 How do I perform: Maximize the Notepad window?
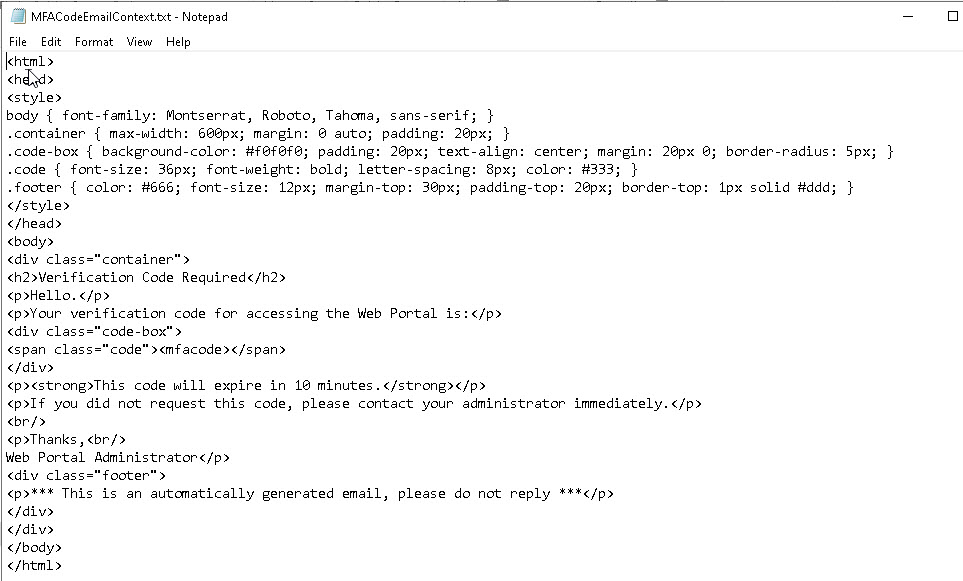point(953,17)
